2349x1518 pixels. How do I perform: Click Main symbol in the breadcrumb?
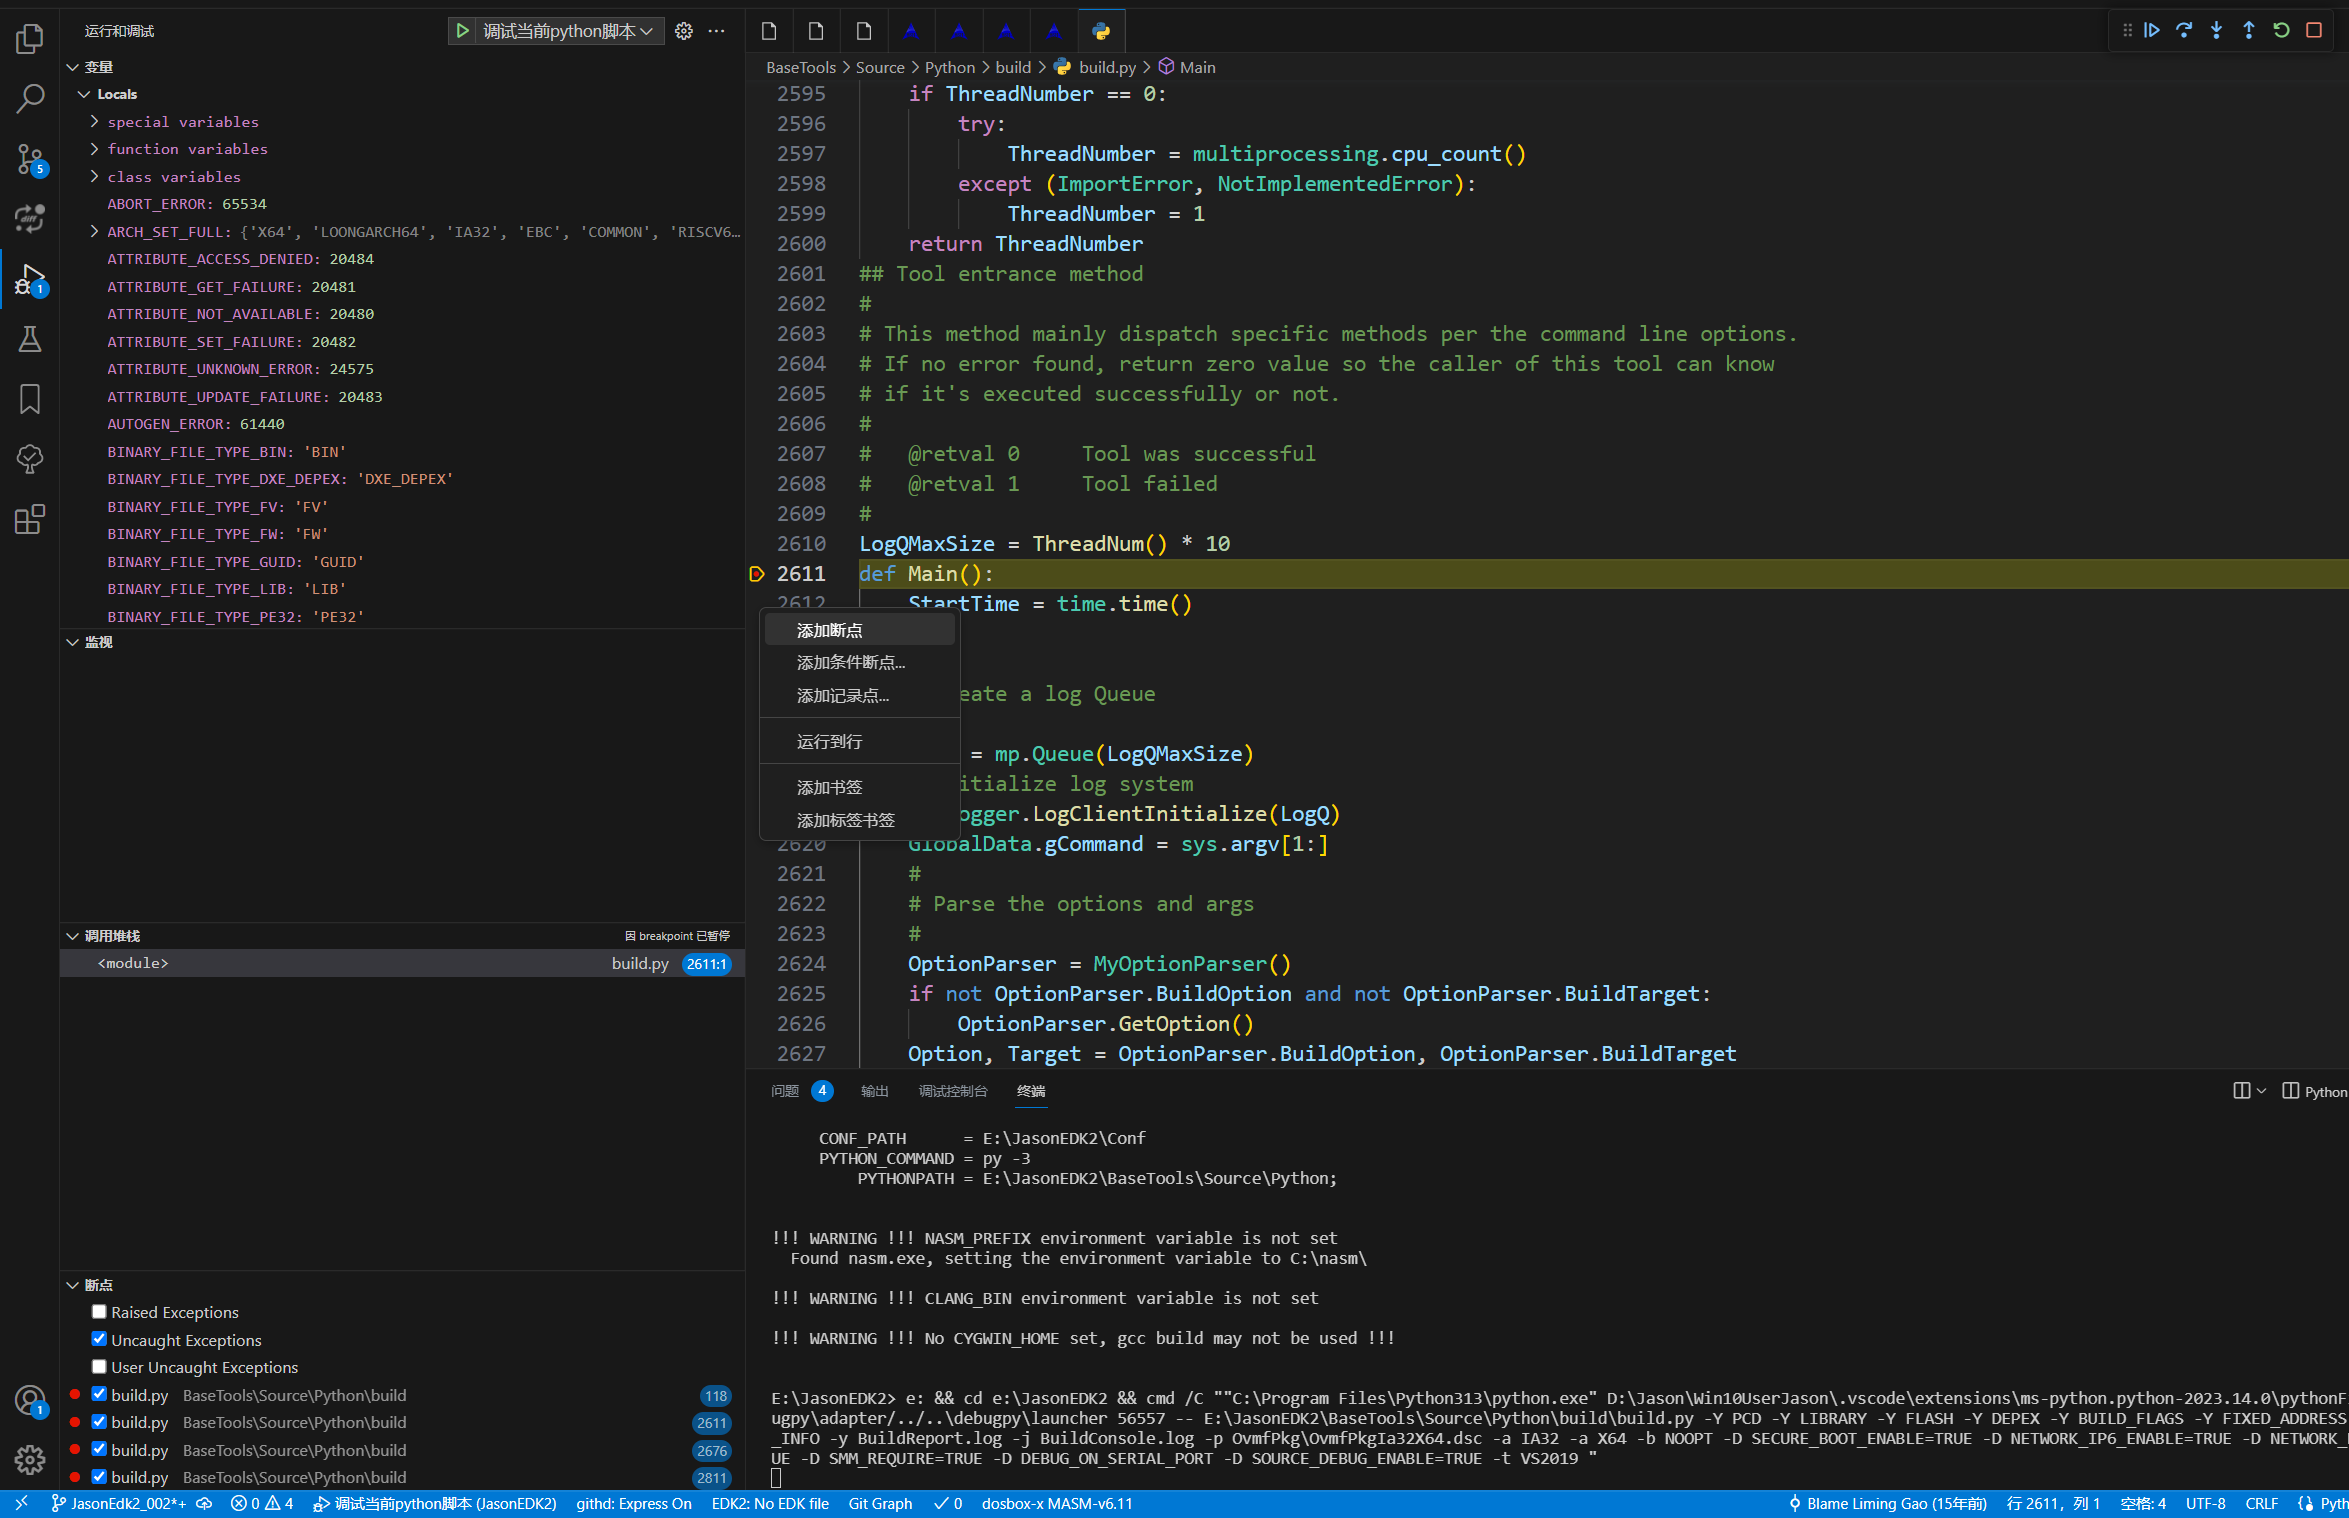[x=1197, y=67]
